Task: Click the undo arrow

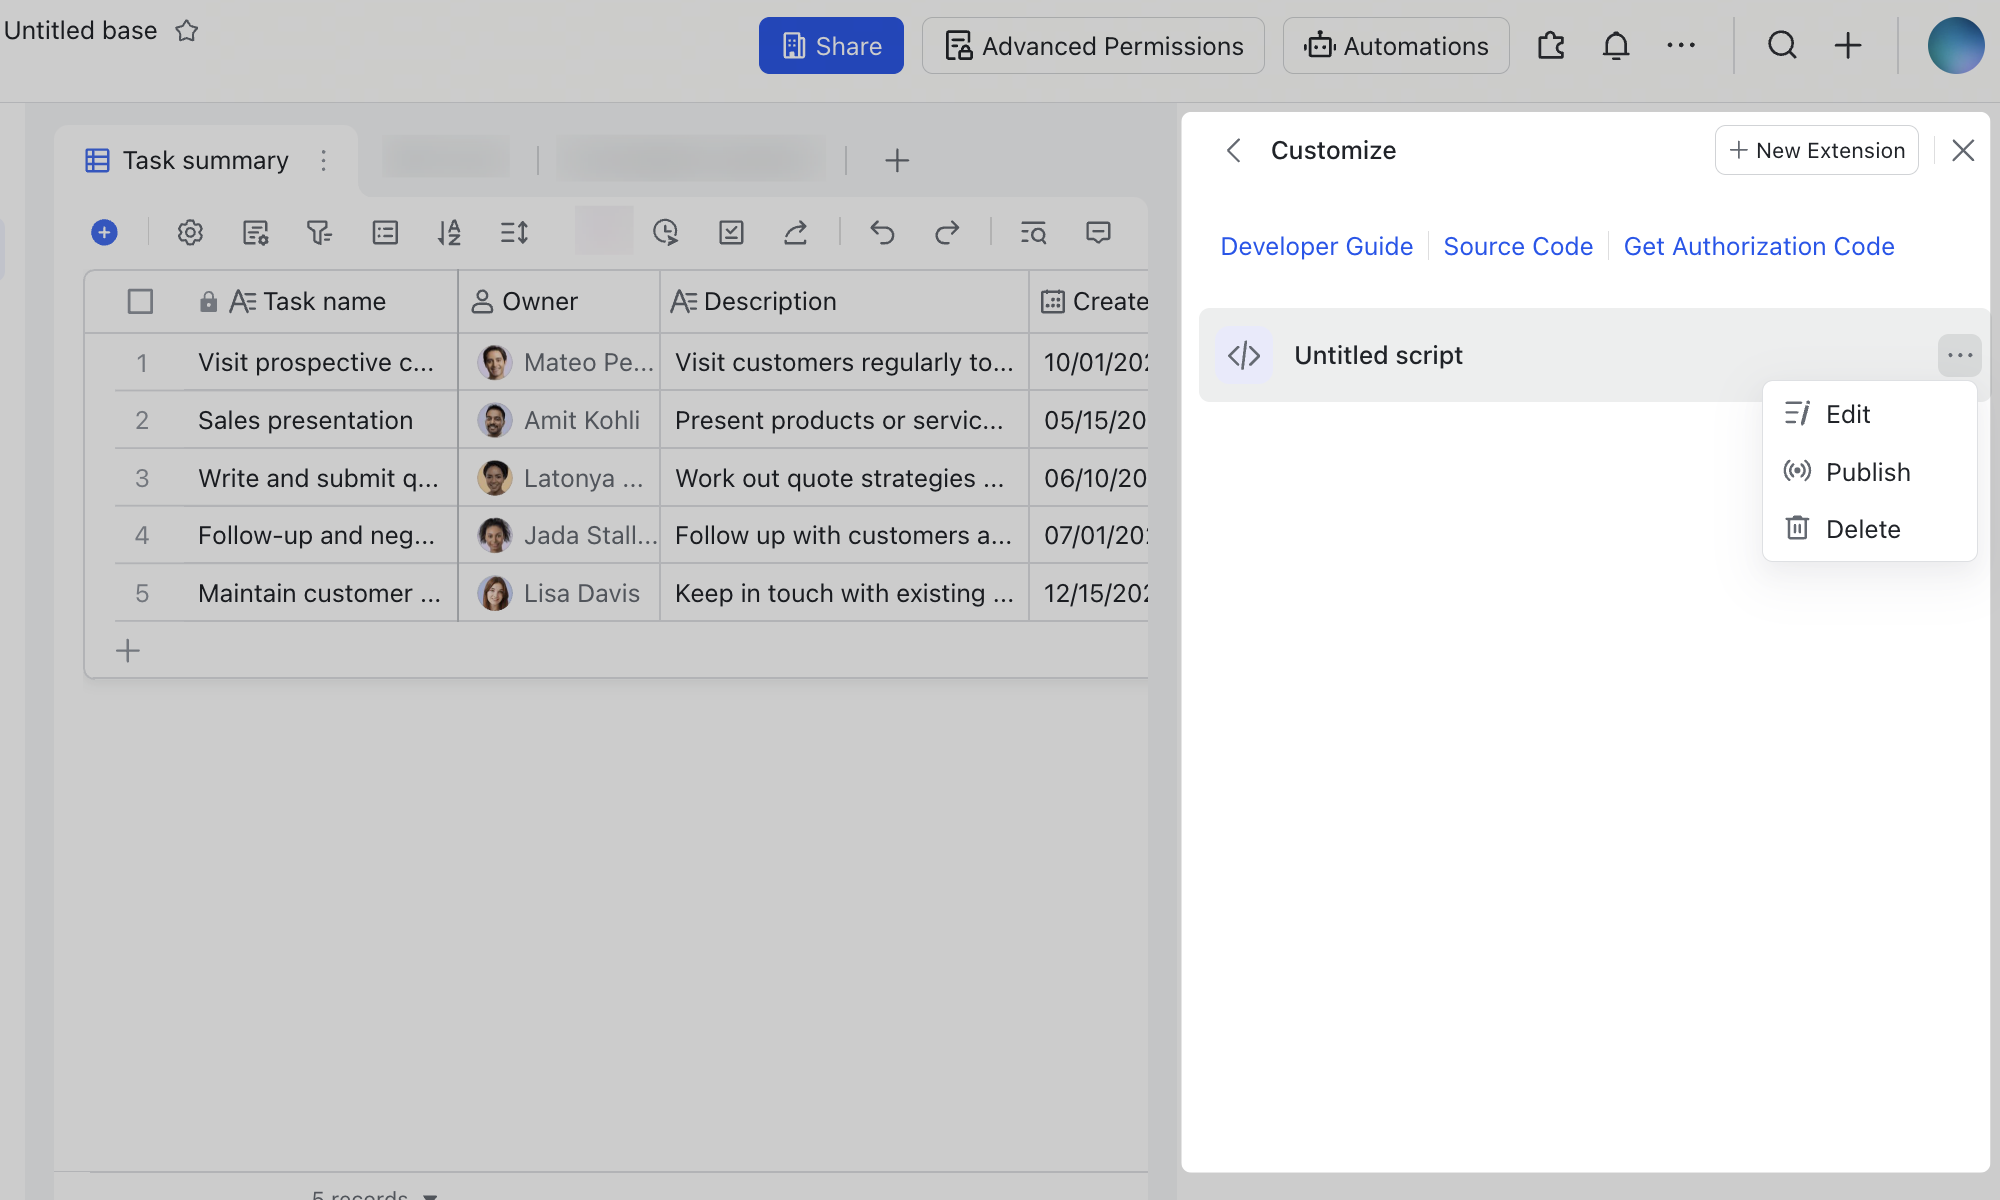Action: pyautogui.click(x=882, y=233)
